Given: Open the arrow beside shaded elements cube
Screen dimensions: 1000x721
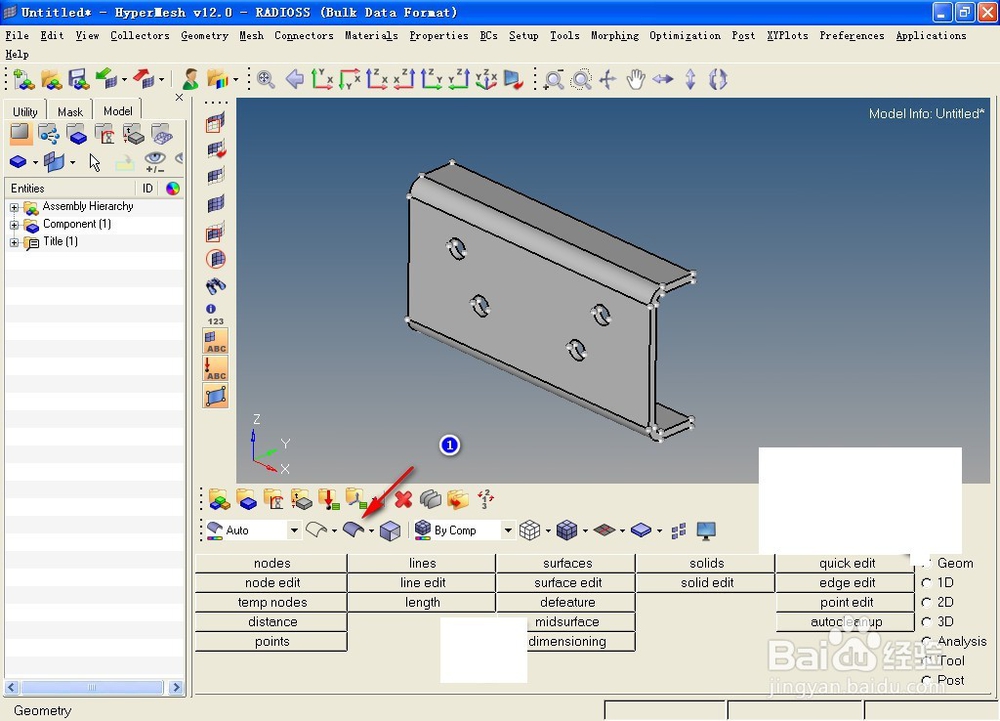Looking at the screenshot, I should coord(584,530).
